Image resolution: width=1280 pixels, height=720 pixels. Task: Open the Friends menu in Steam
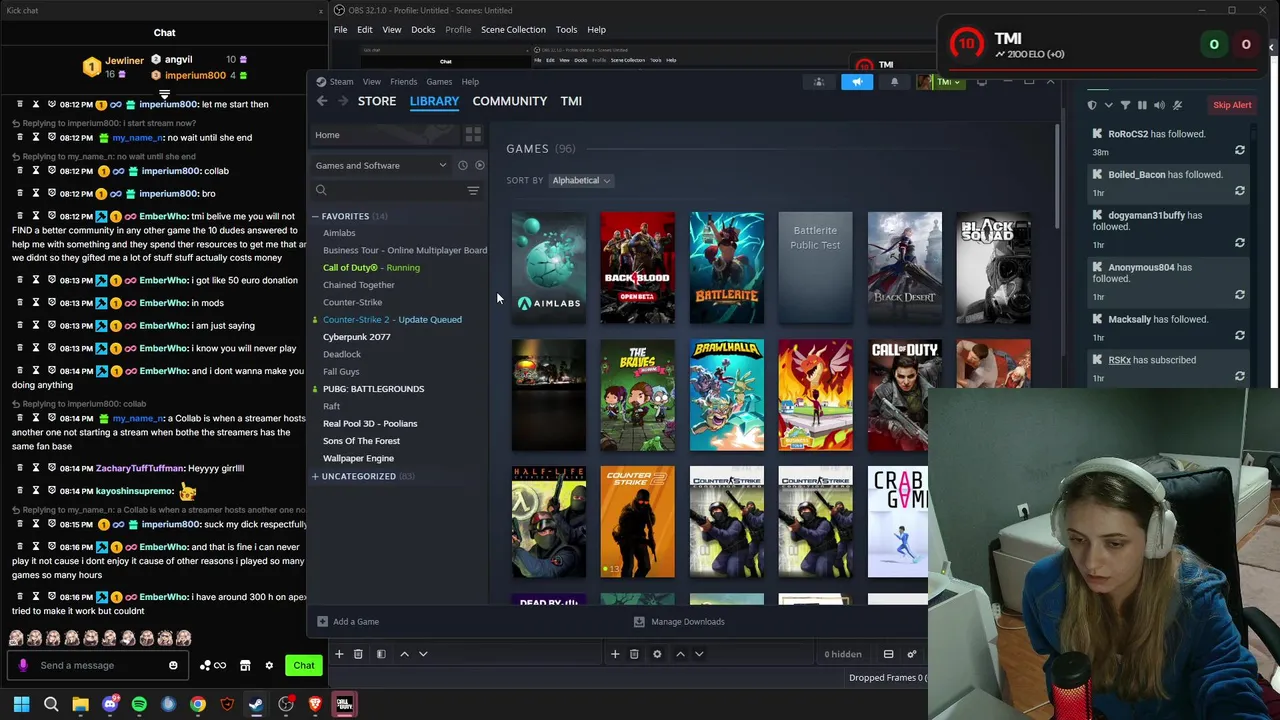tap(404, 82)
